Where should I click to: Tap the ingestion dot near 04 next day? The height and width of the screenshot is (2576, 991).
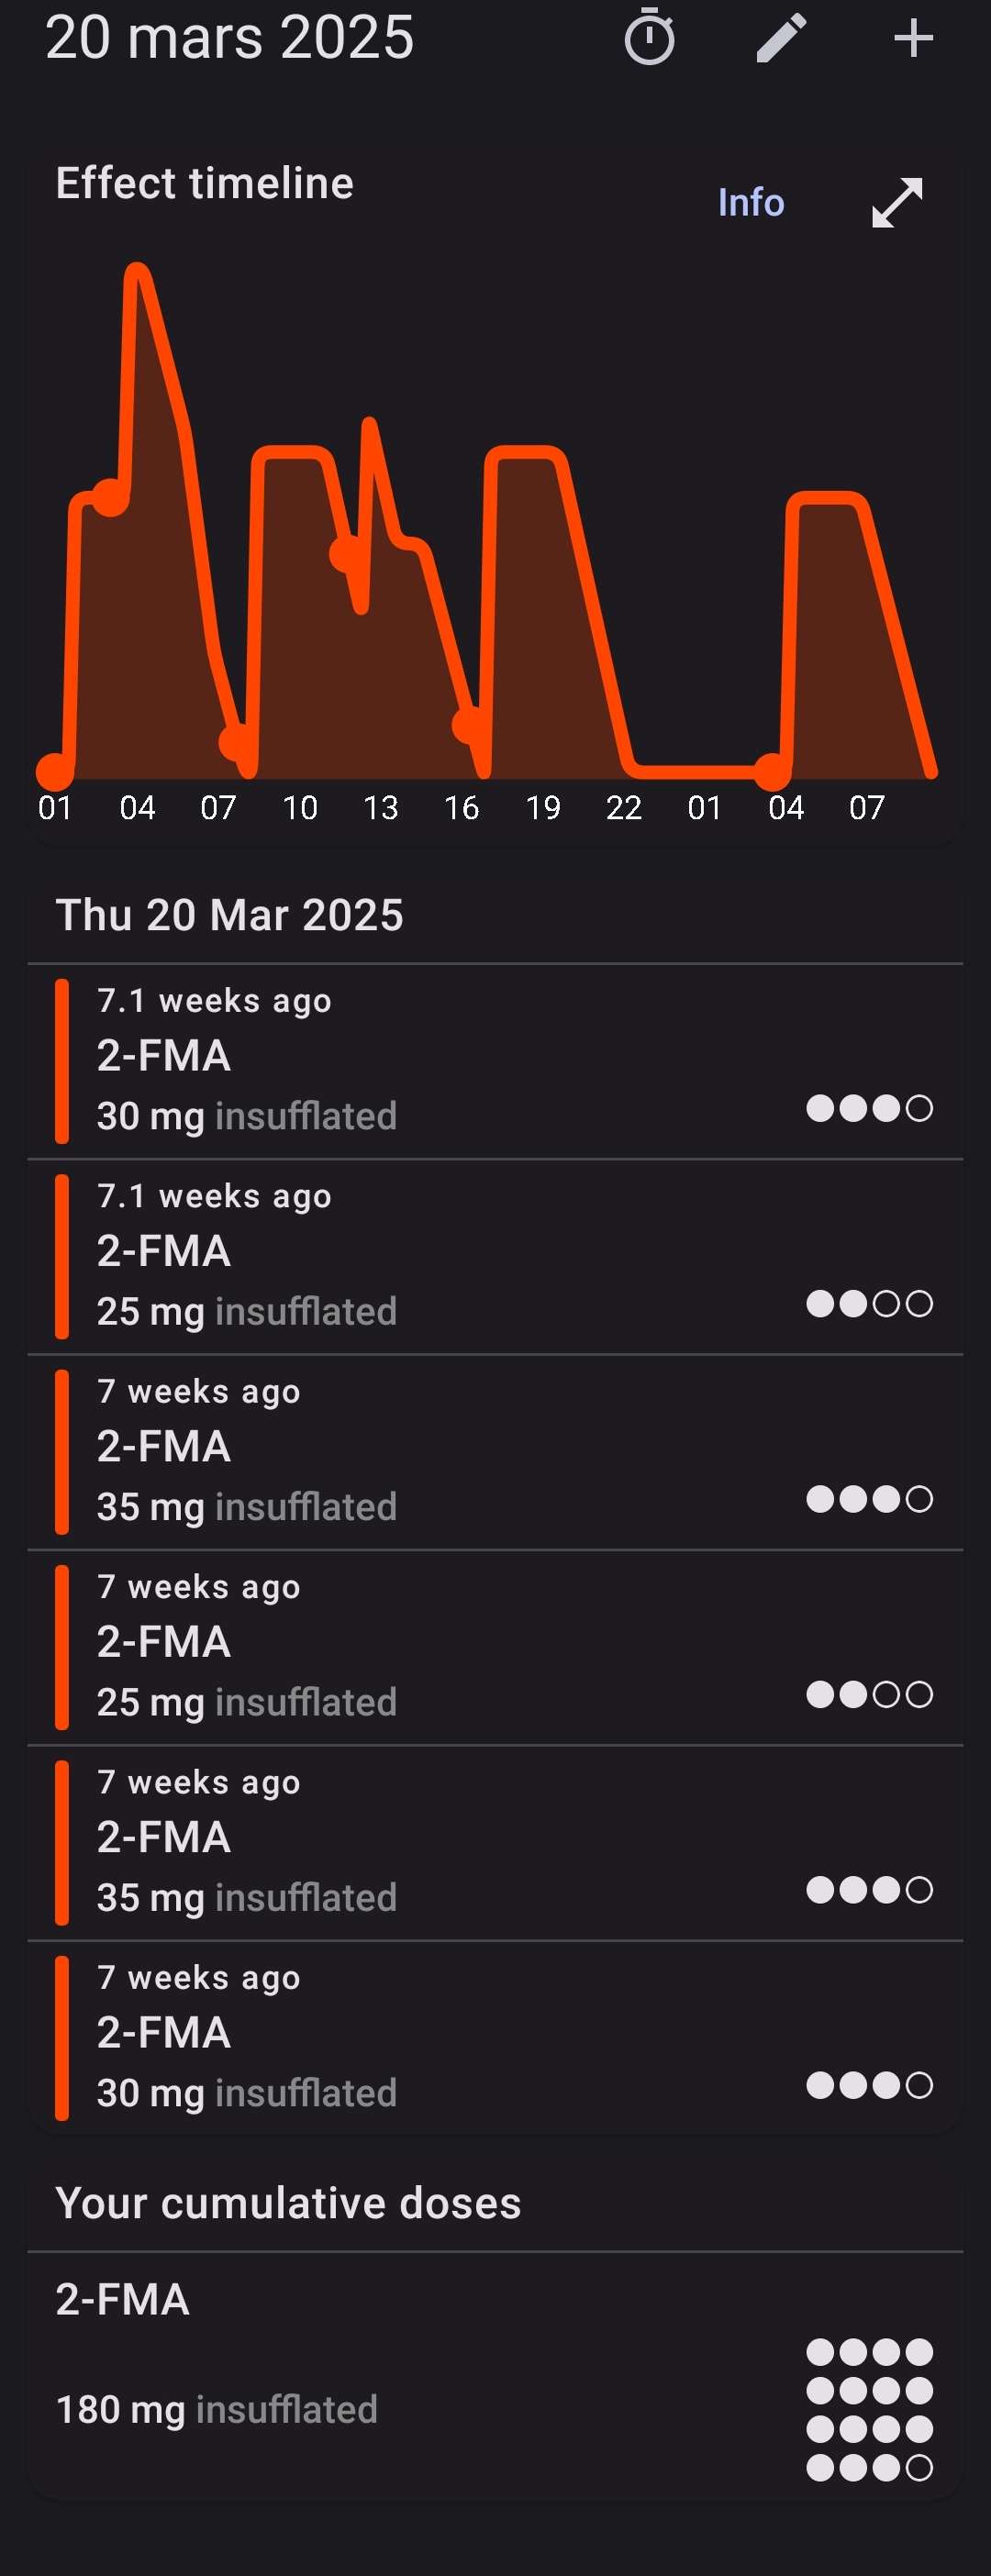click(x=771, y=771)
